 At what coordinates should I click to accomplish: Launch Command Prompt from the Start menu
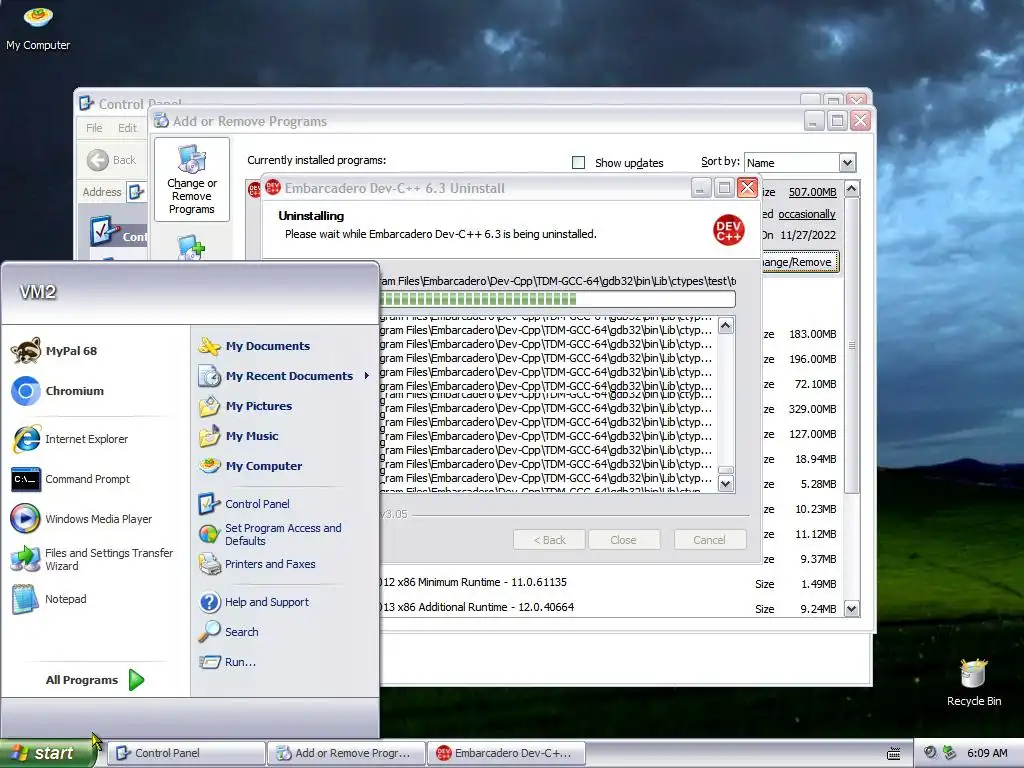coord(71,479)
